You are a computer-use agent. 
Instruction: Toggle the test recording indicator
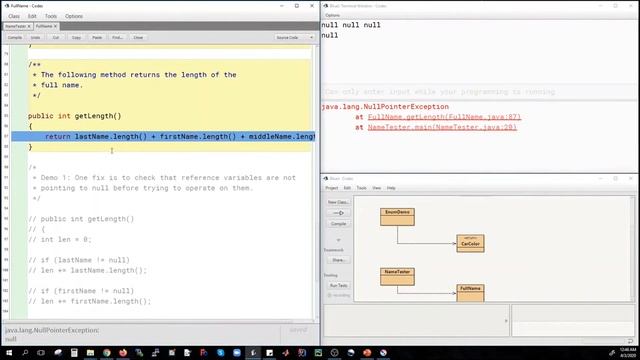pos(339,295)
